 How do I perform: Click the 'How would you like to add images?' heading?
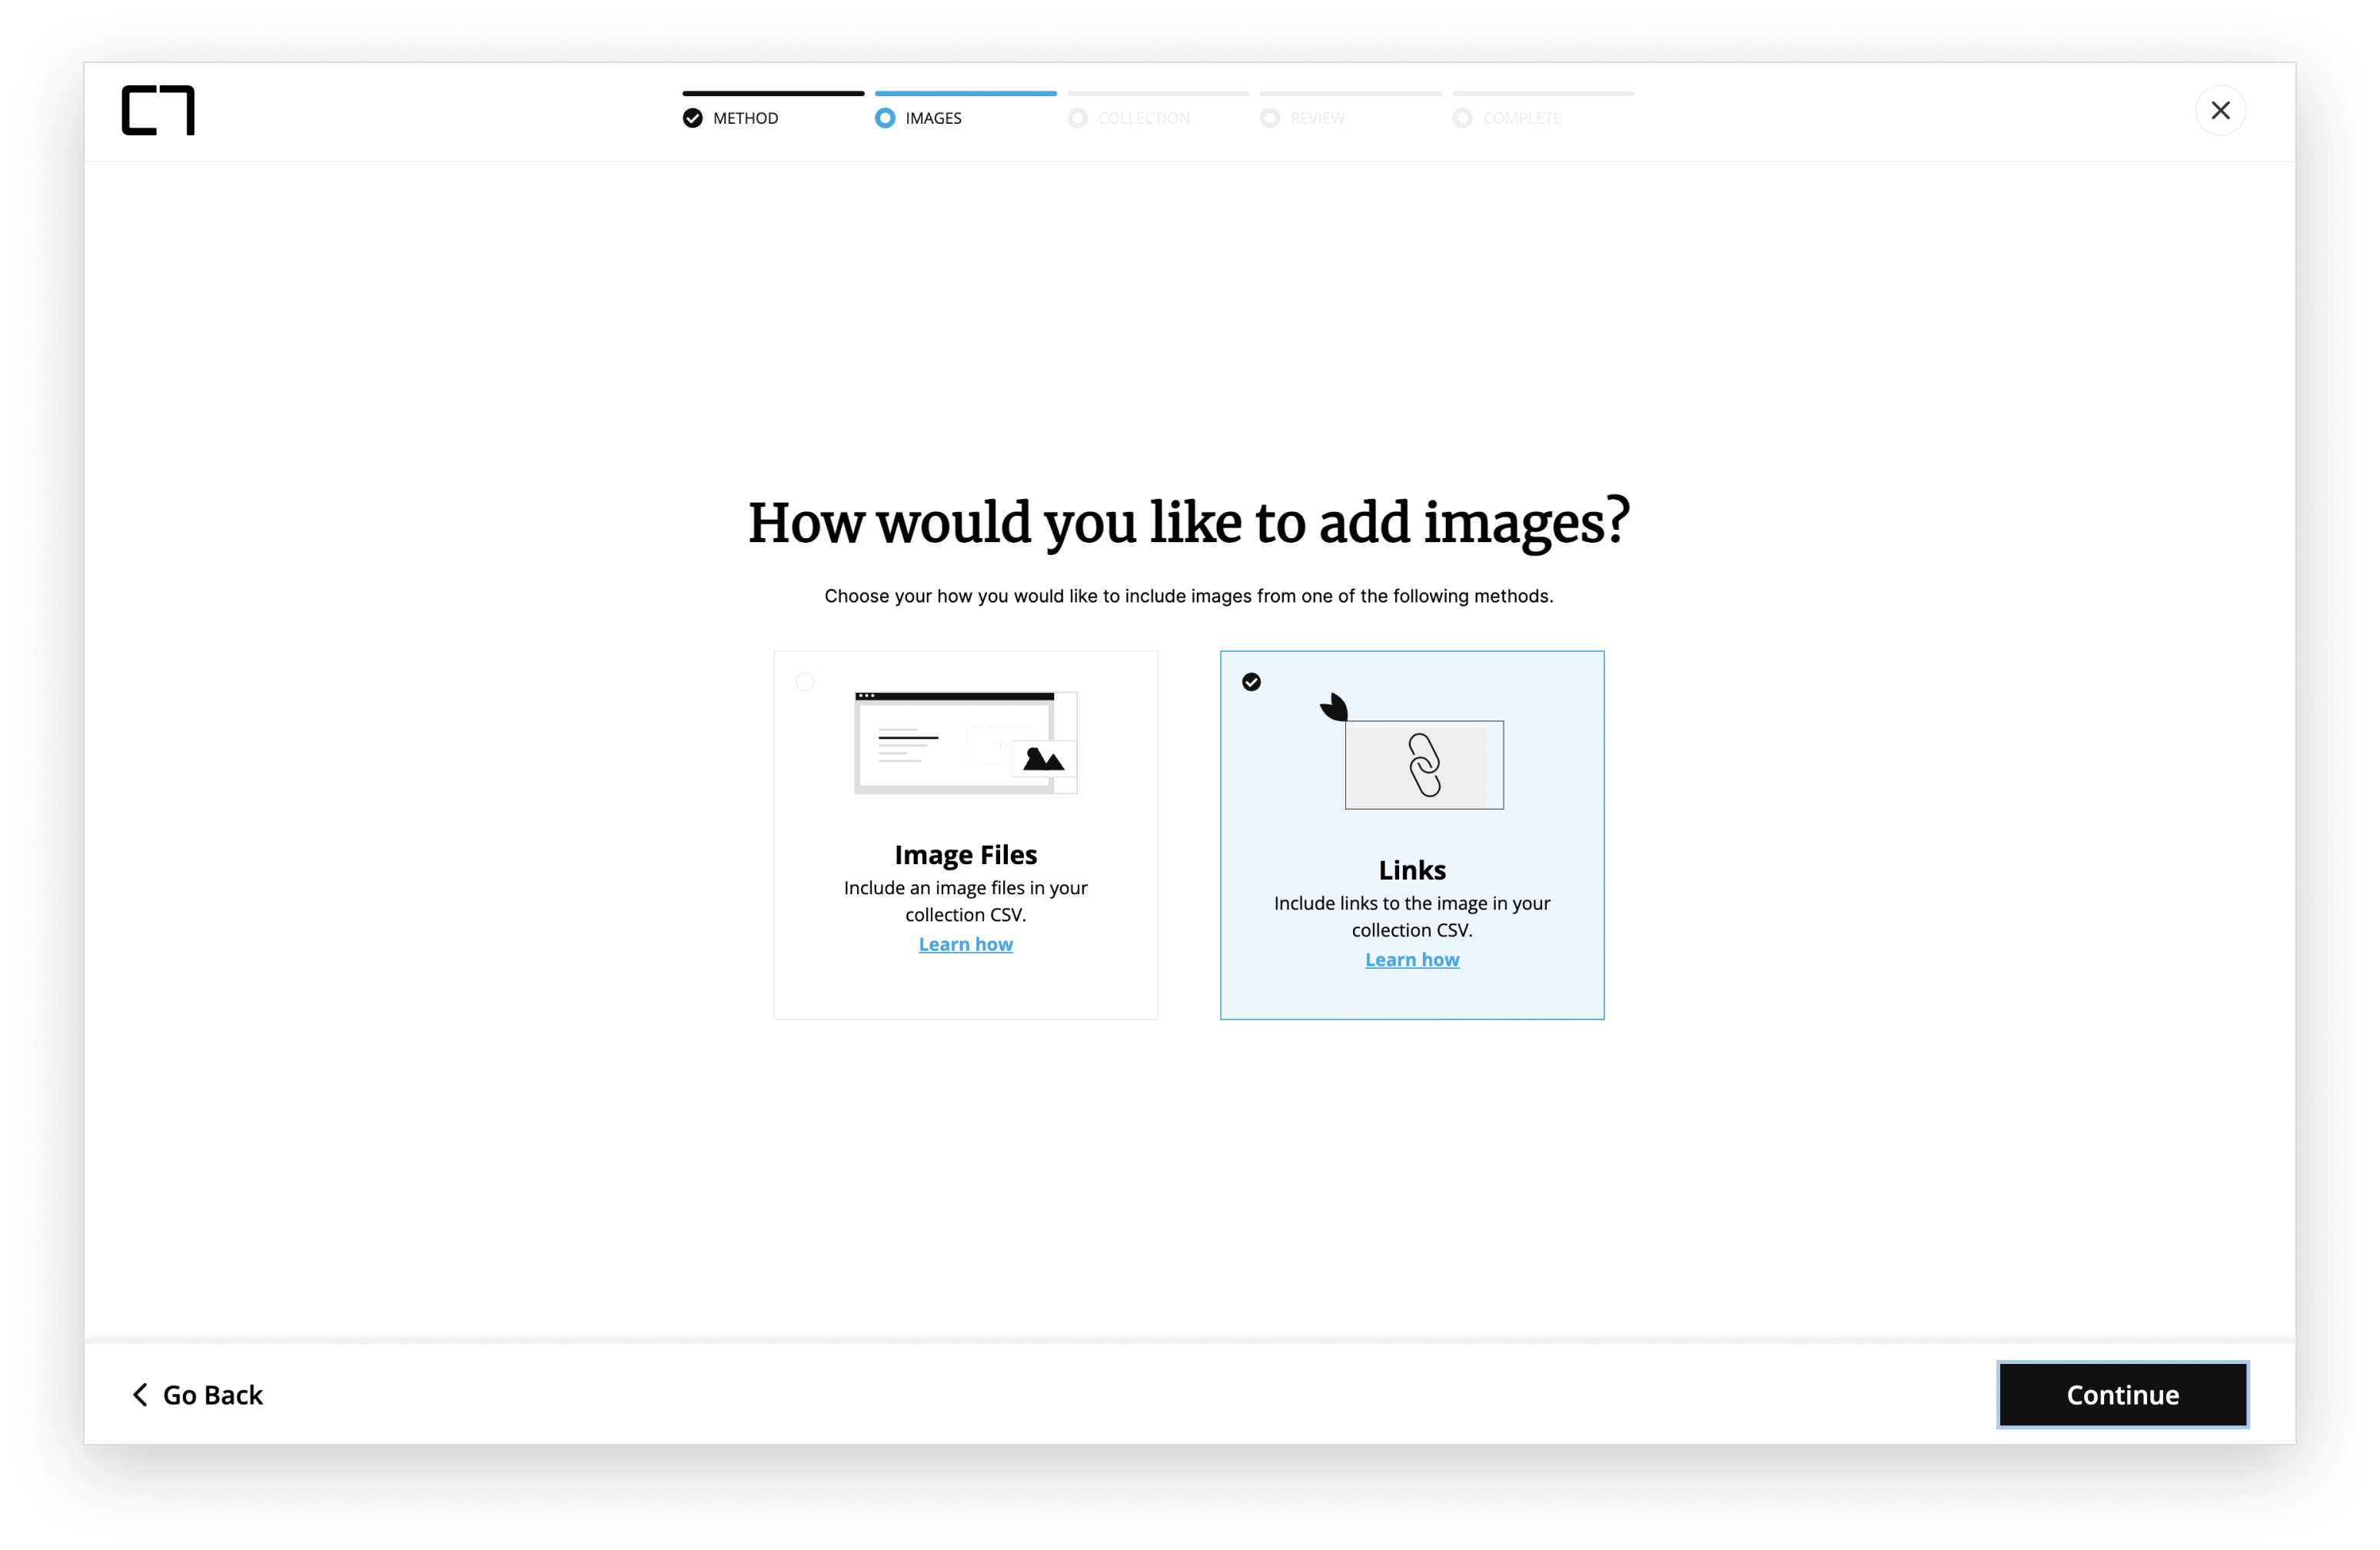click(x=1189, y=523)
